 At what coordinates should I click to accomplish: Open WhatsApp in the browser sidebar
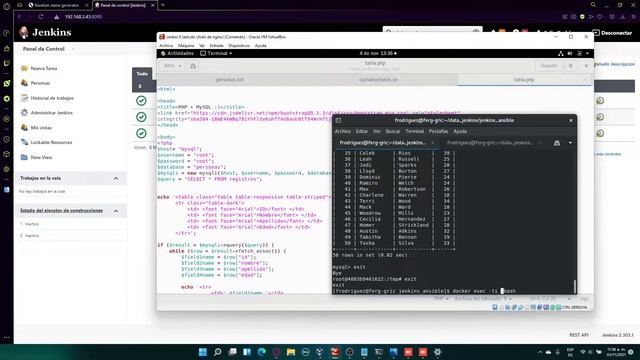pos(7,83)
